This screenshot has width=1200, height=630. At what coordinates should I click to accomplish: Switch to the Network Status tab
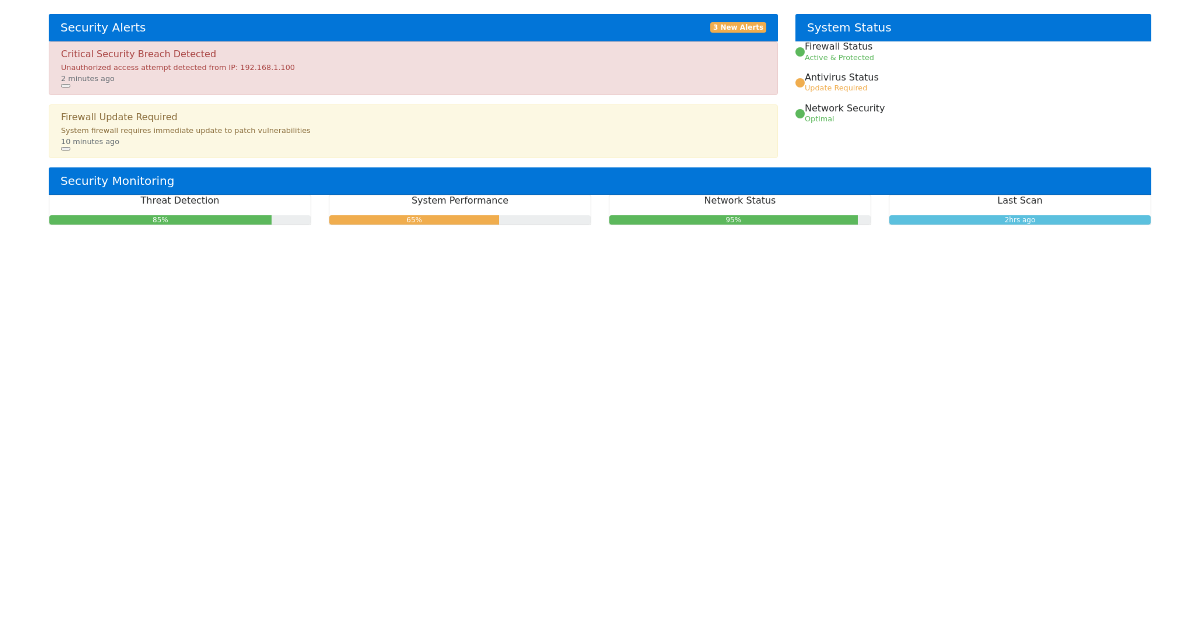coord(739,200)
